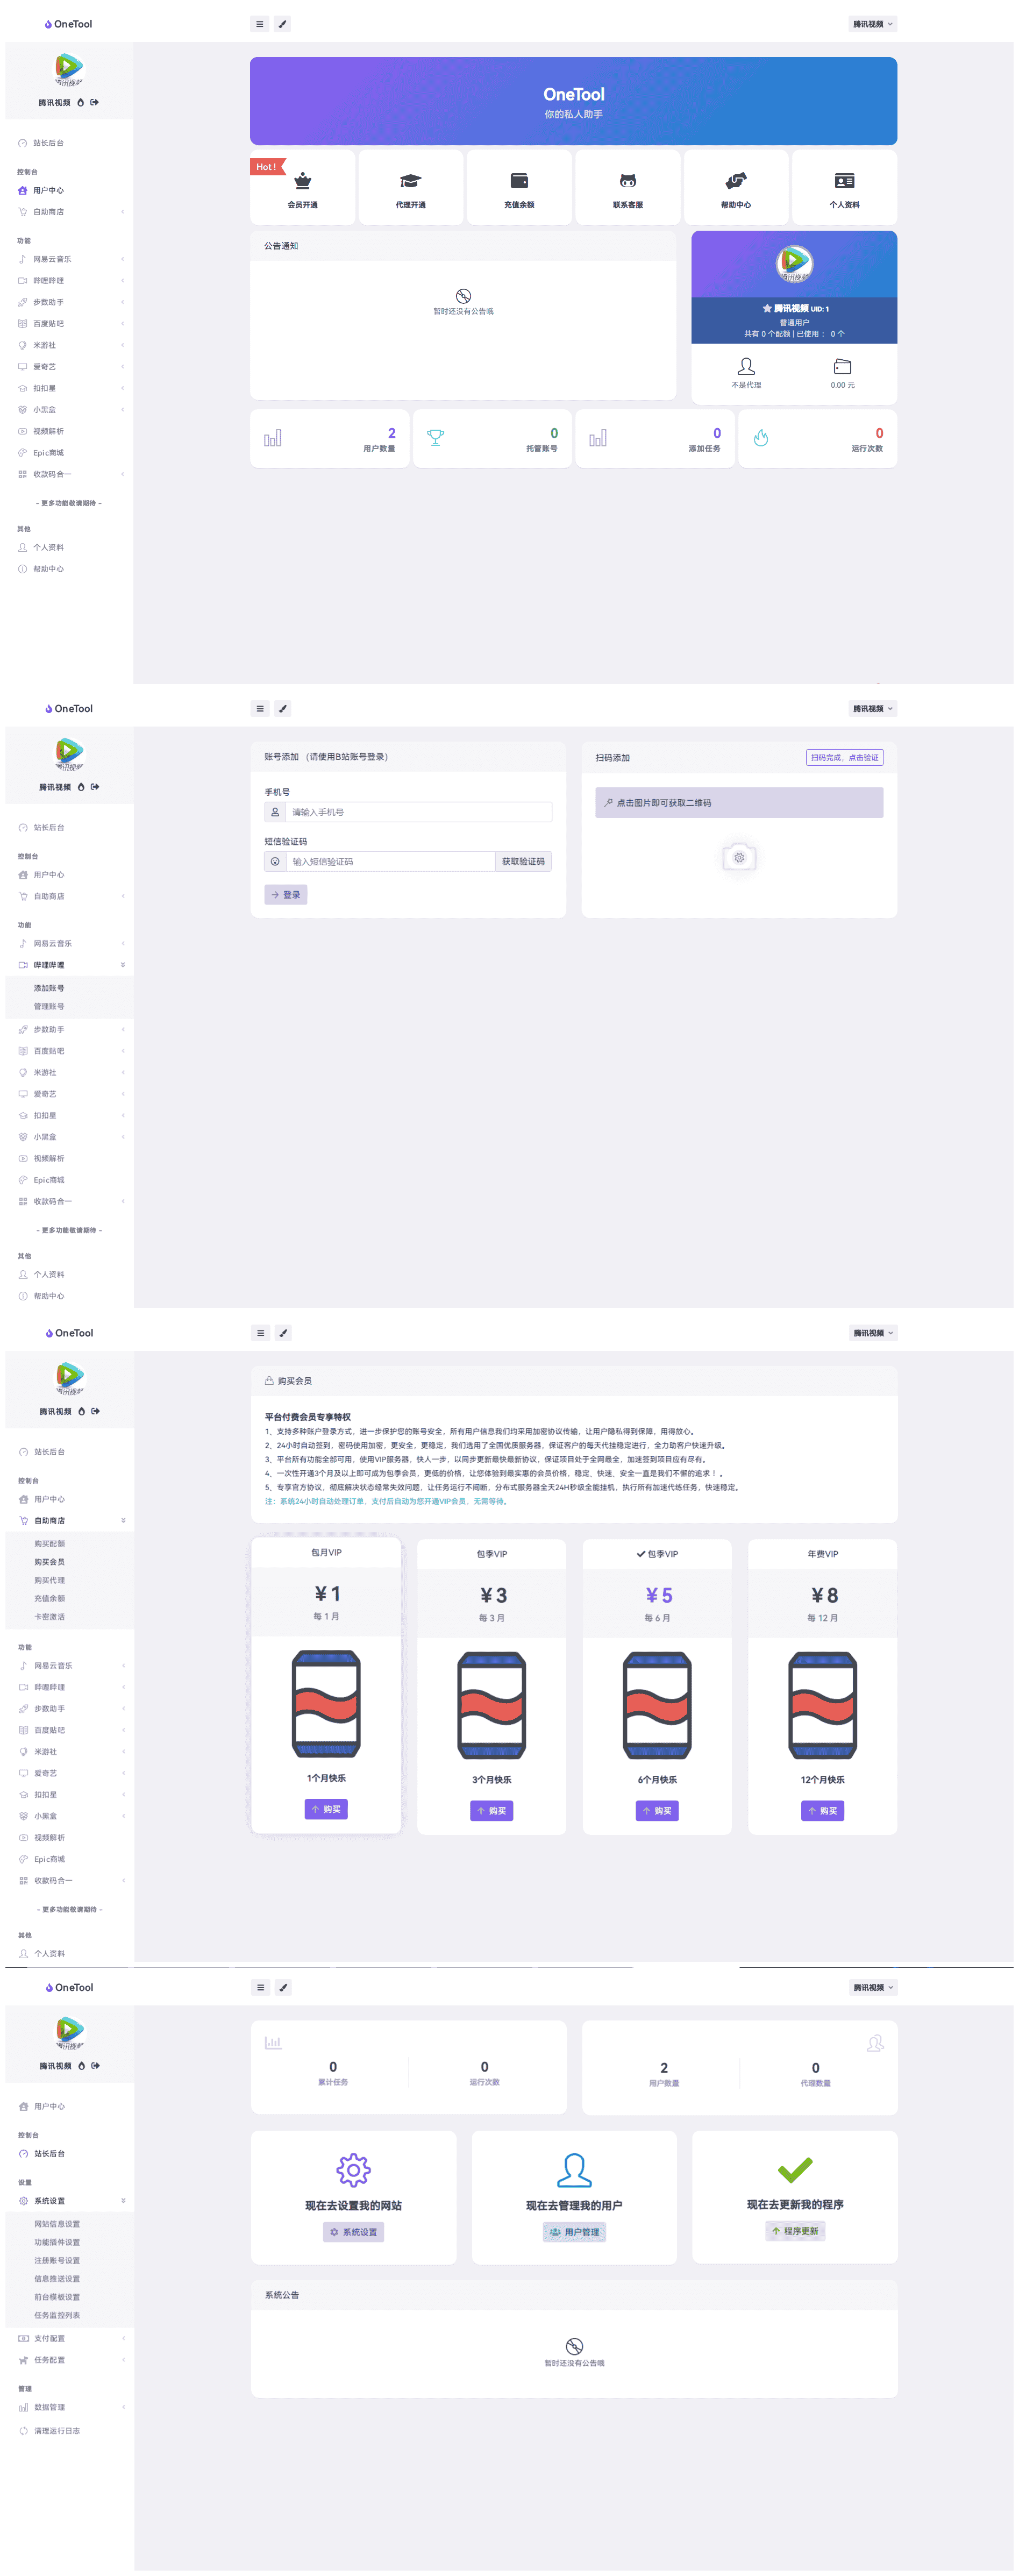1019x2576 pixels.
Task: Click the wallet icon above 0.00 元
Action: [842, 367]
